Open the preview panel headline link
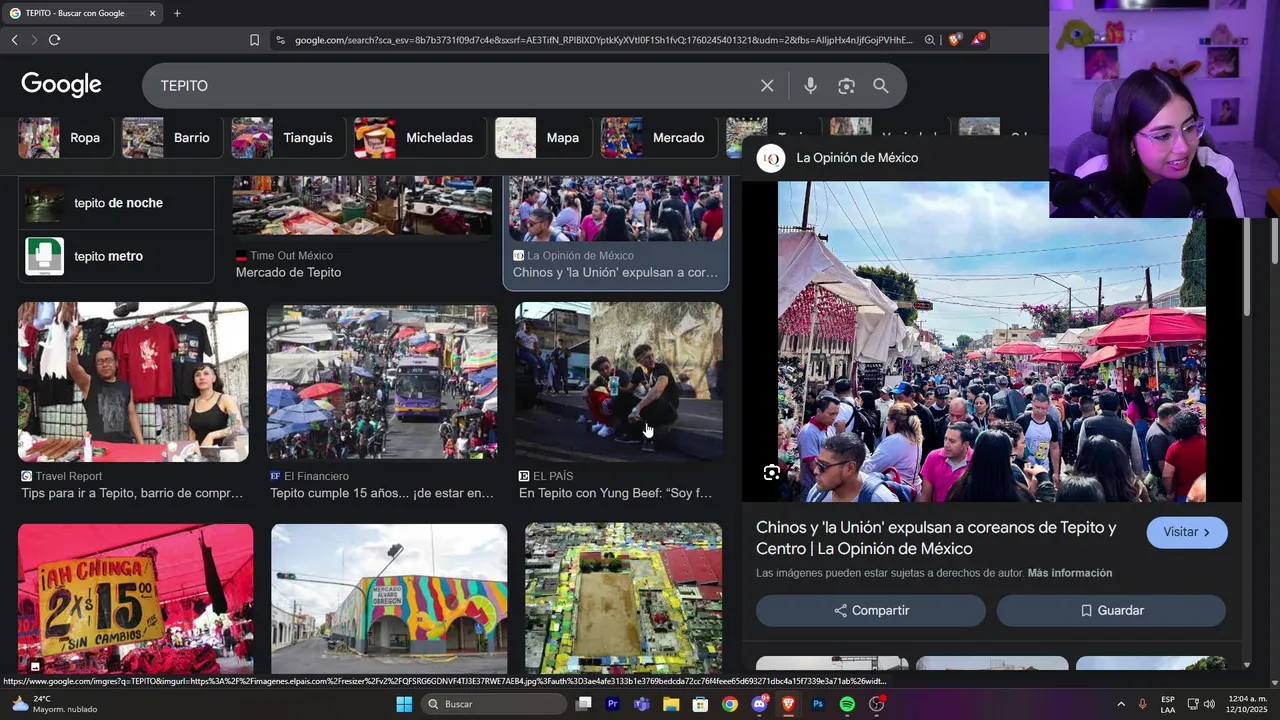 [936, 538]
